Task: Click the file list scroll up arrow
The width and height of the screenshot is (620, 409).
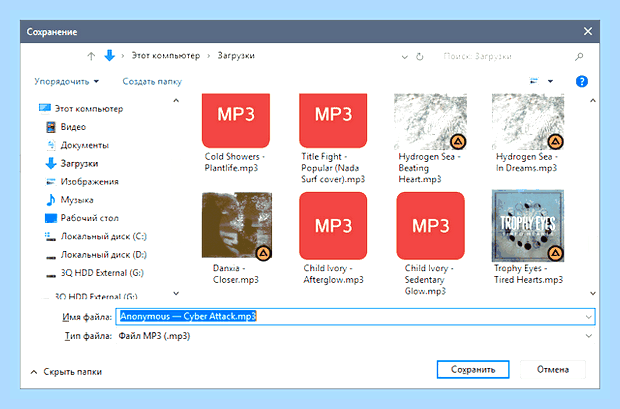Action: [592, 101]
